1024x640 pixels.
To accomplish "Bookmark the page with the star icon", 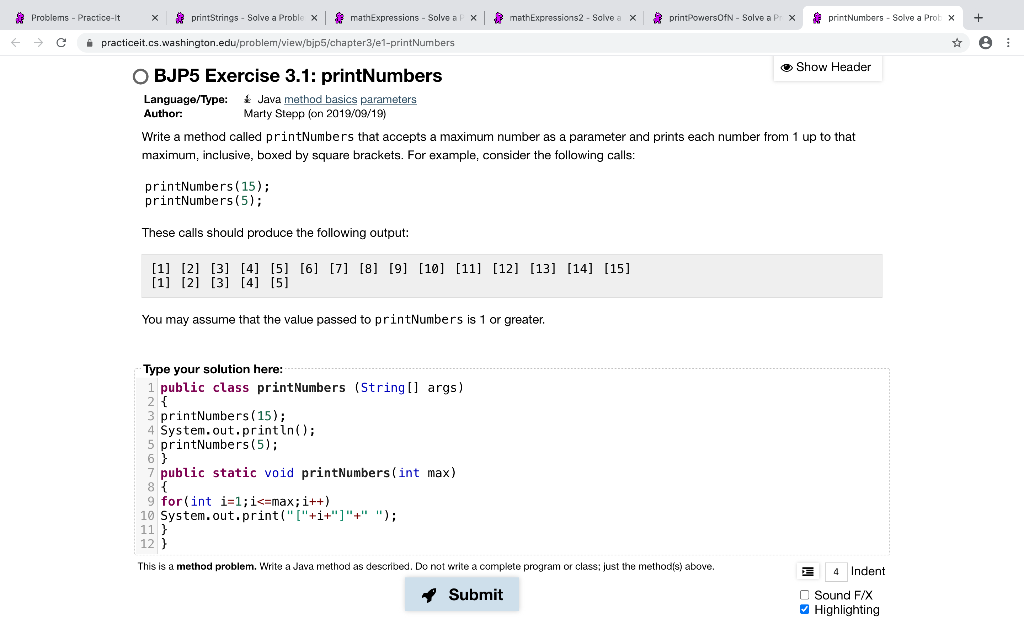I will click(955, 42).
